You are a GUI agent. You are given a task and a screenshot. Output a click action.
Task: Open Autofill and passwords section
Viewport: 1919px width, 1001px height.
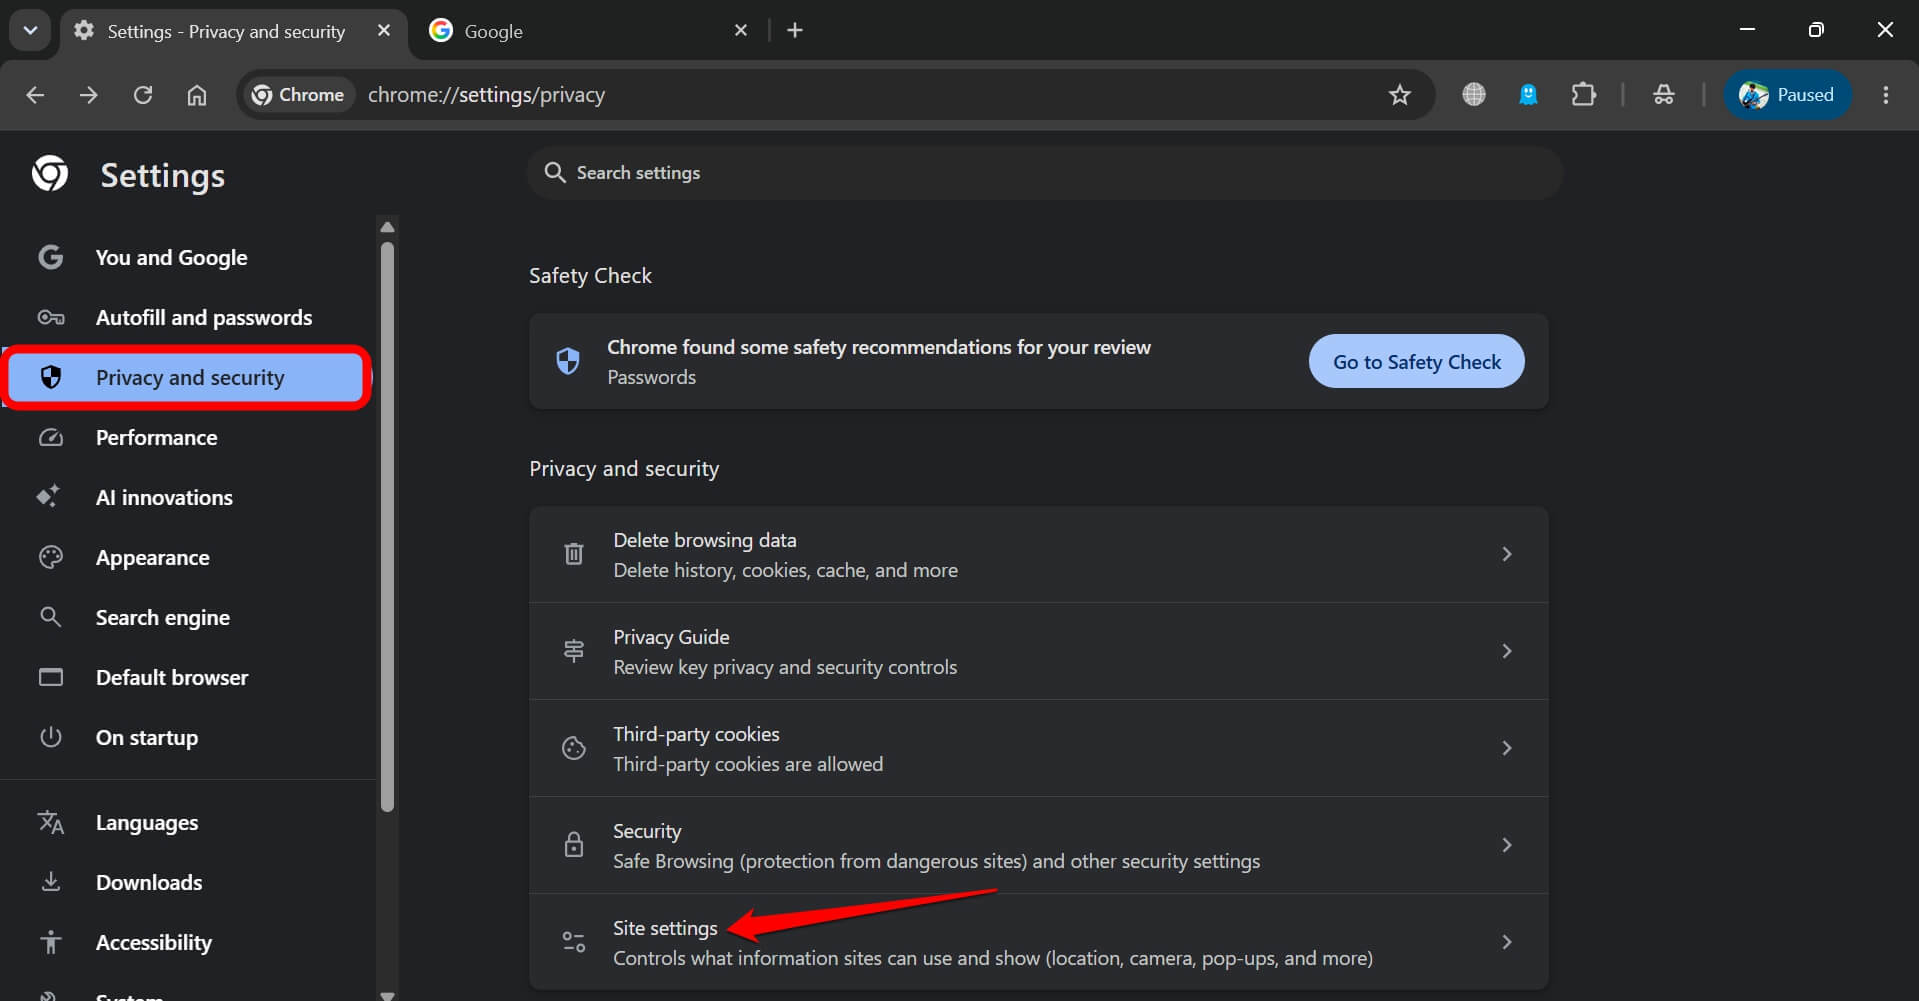(188, 318)
